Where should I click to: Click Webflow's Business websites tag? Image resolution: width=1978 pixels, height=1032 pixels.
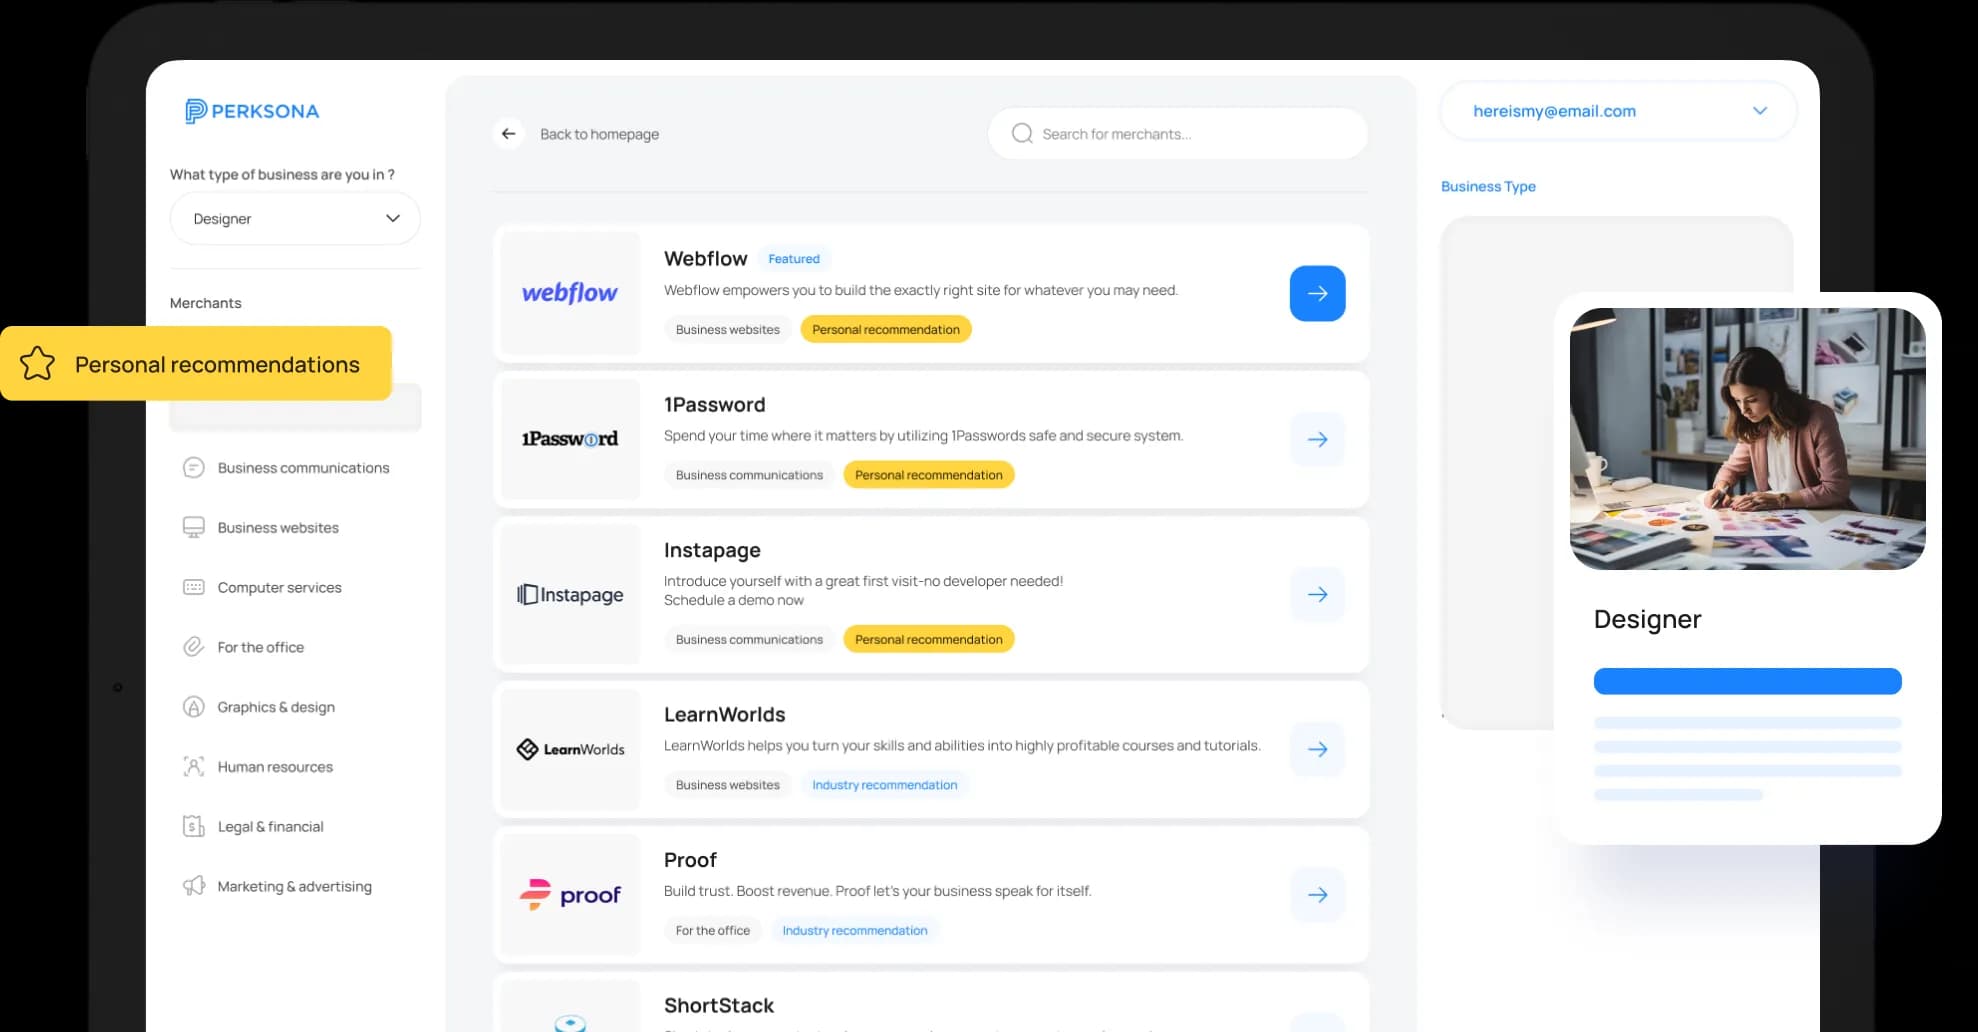[727, 329]
